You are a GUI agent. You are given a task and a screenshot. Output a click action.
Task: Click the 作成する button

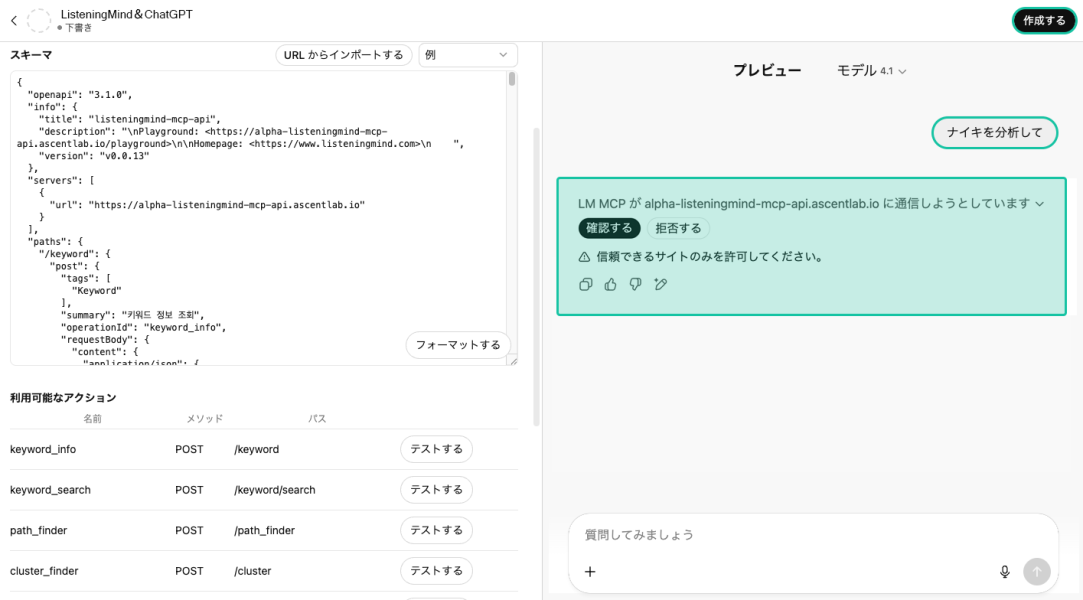tap(1044, 21)
